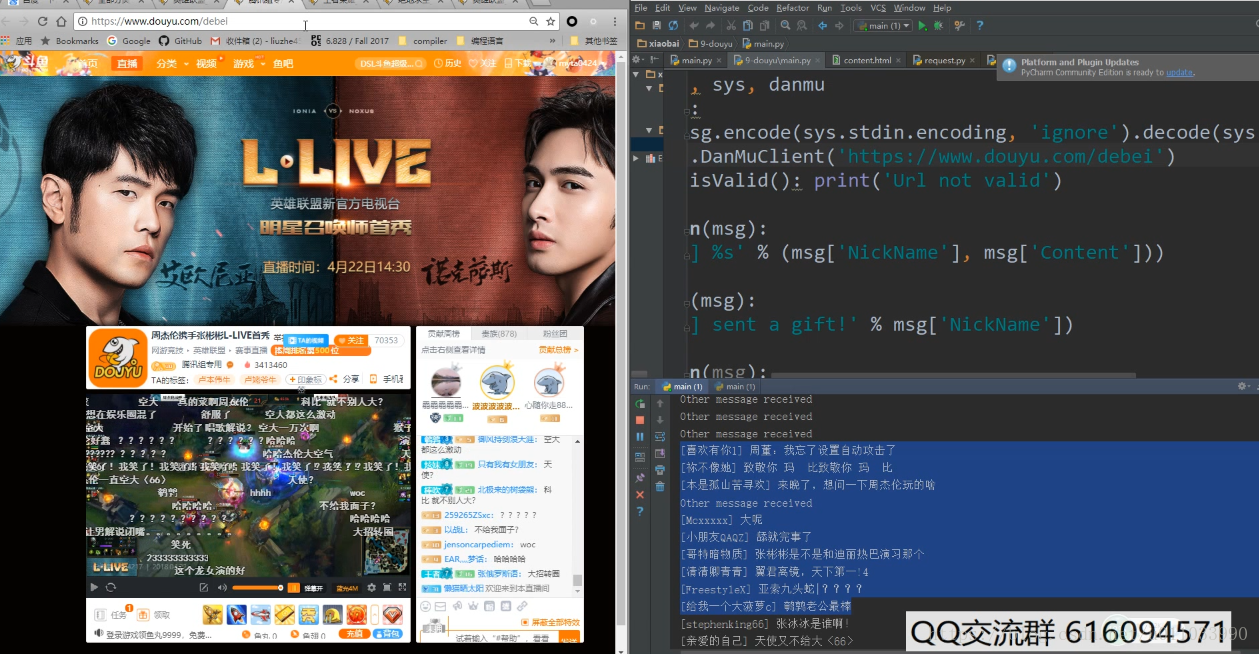Switch to the request.py editor tab

click(x=944, y=60)
